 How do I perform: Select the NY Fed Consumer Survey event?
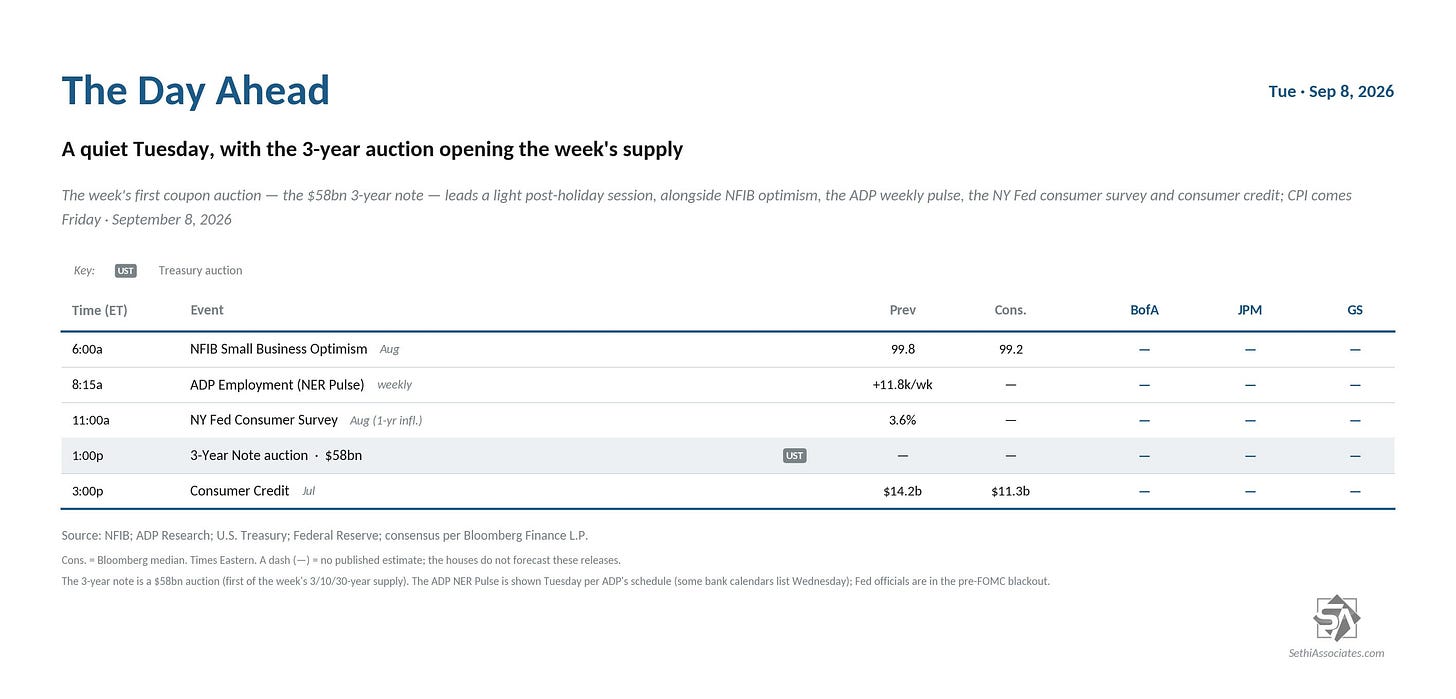click(x=264, y=420)
